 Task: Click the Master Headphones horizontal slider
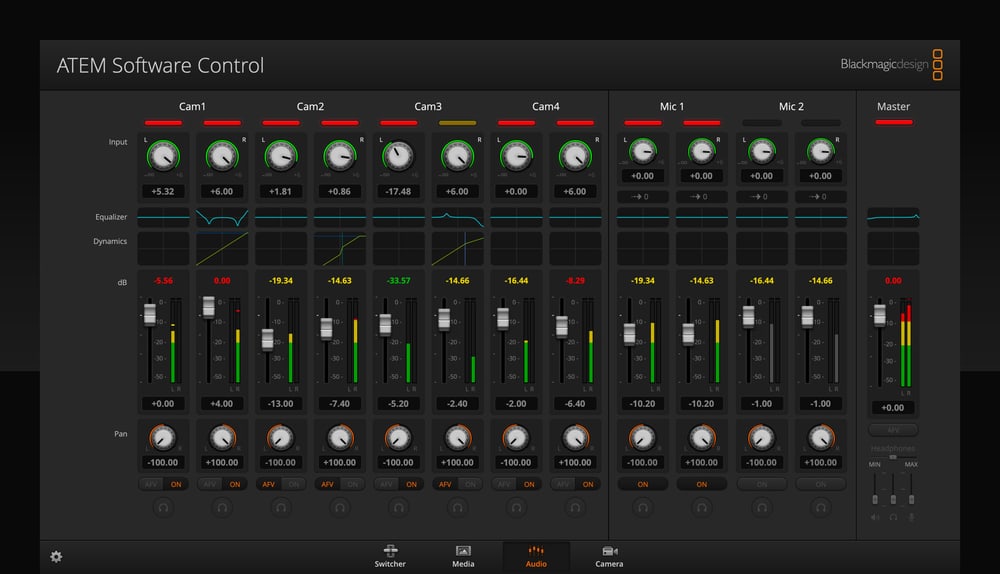pyautogui.click(x=893, y=457)
